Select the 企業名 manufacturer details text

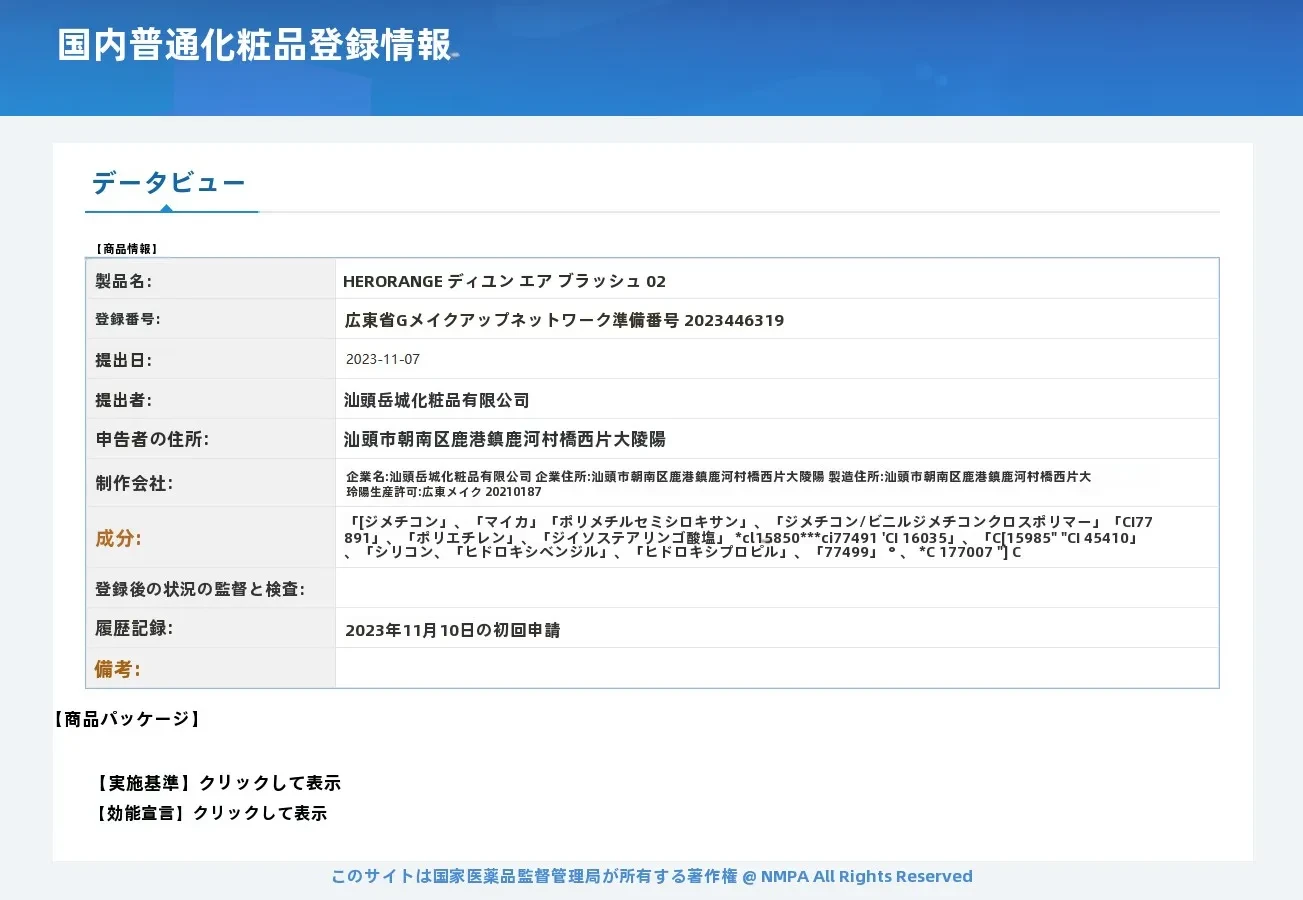[x=718, y=484]
